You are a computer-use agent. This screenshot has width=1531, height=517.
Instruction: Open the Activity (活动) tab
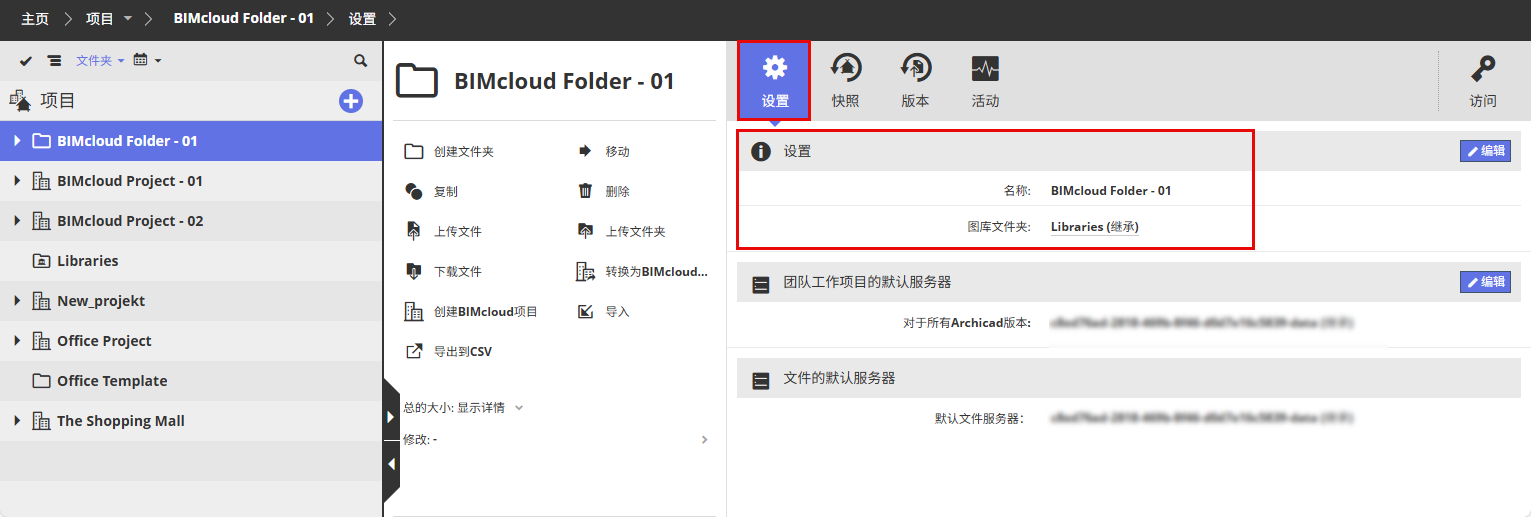(985, 81)
